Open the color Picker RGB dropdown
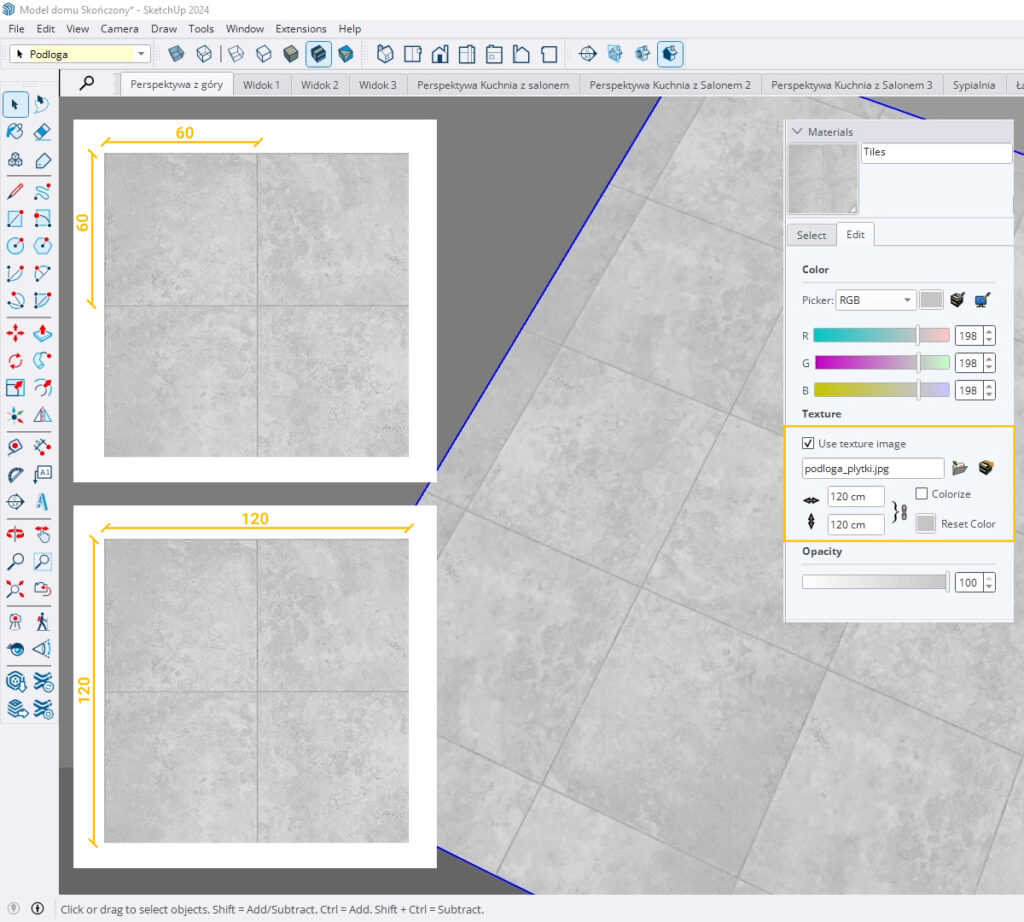Viewport: 1024px width, 922px height. pyautogui.click(x=876, y=300)
